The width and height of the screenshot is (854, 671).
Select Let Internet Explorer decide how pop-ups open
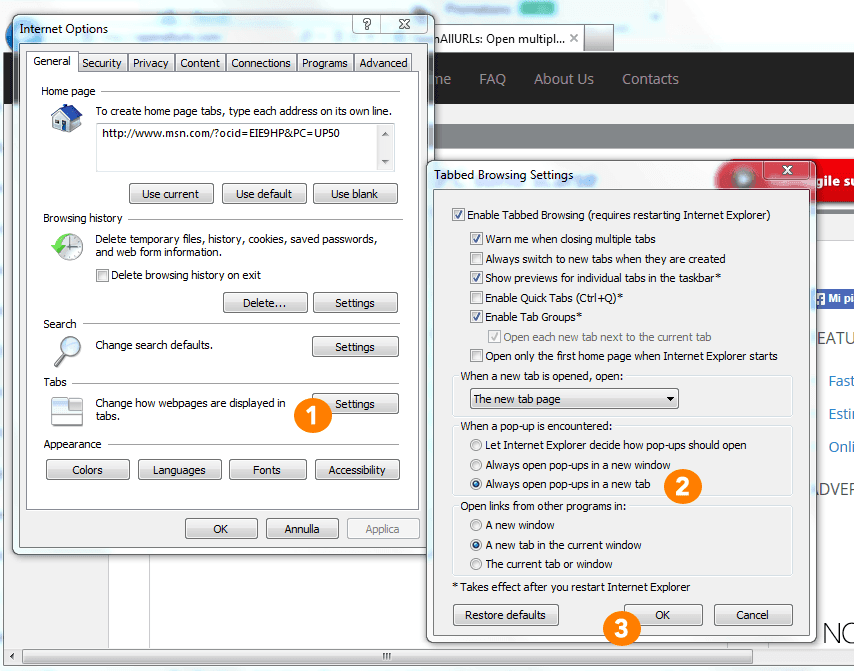(x=476, y=445)
